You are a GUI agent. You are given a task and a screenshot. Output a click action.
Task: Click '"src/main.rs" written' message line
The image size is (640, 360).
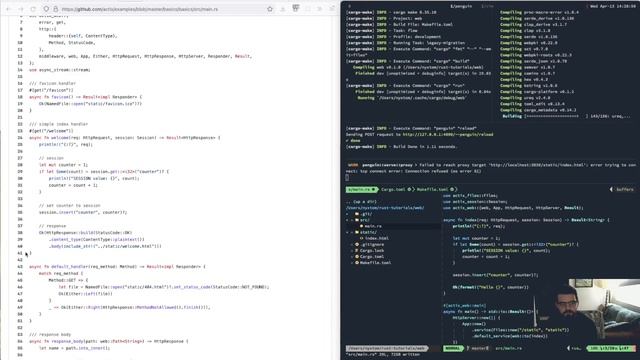click(382, 355)
